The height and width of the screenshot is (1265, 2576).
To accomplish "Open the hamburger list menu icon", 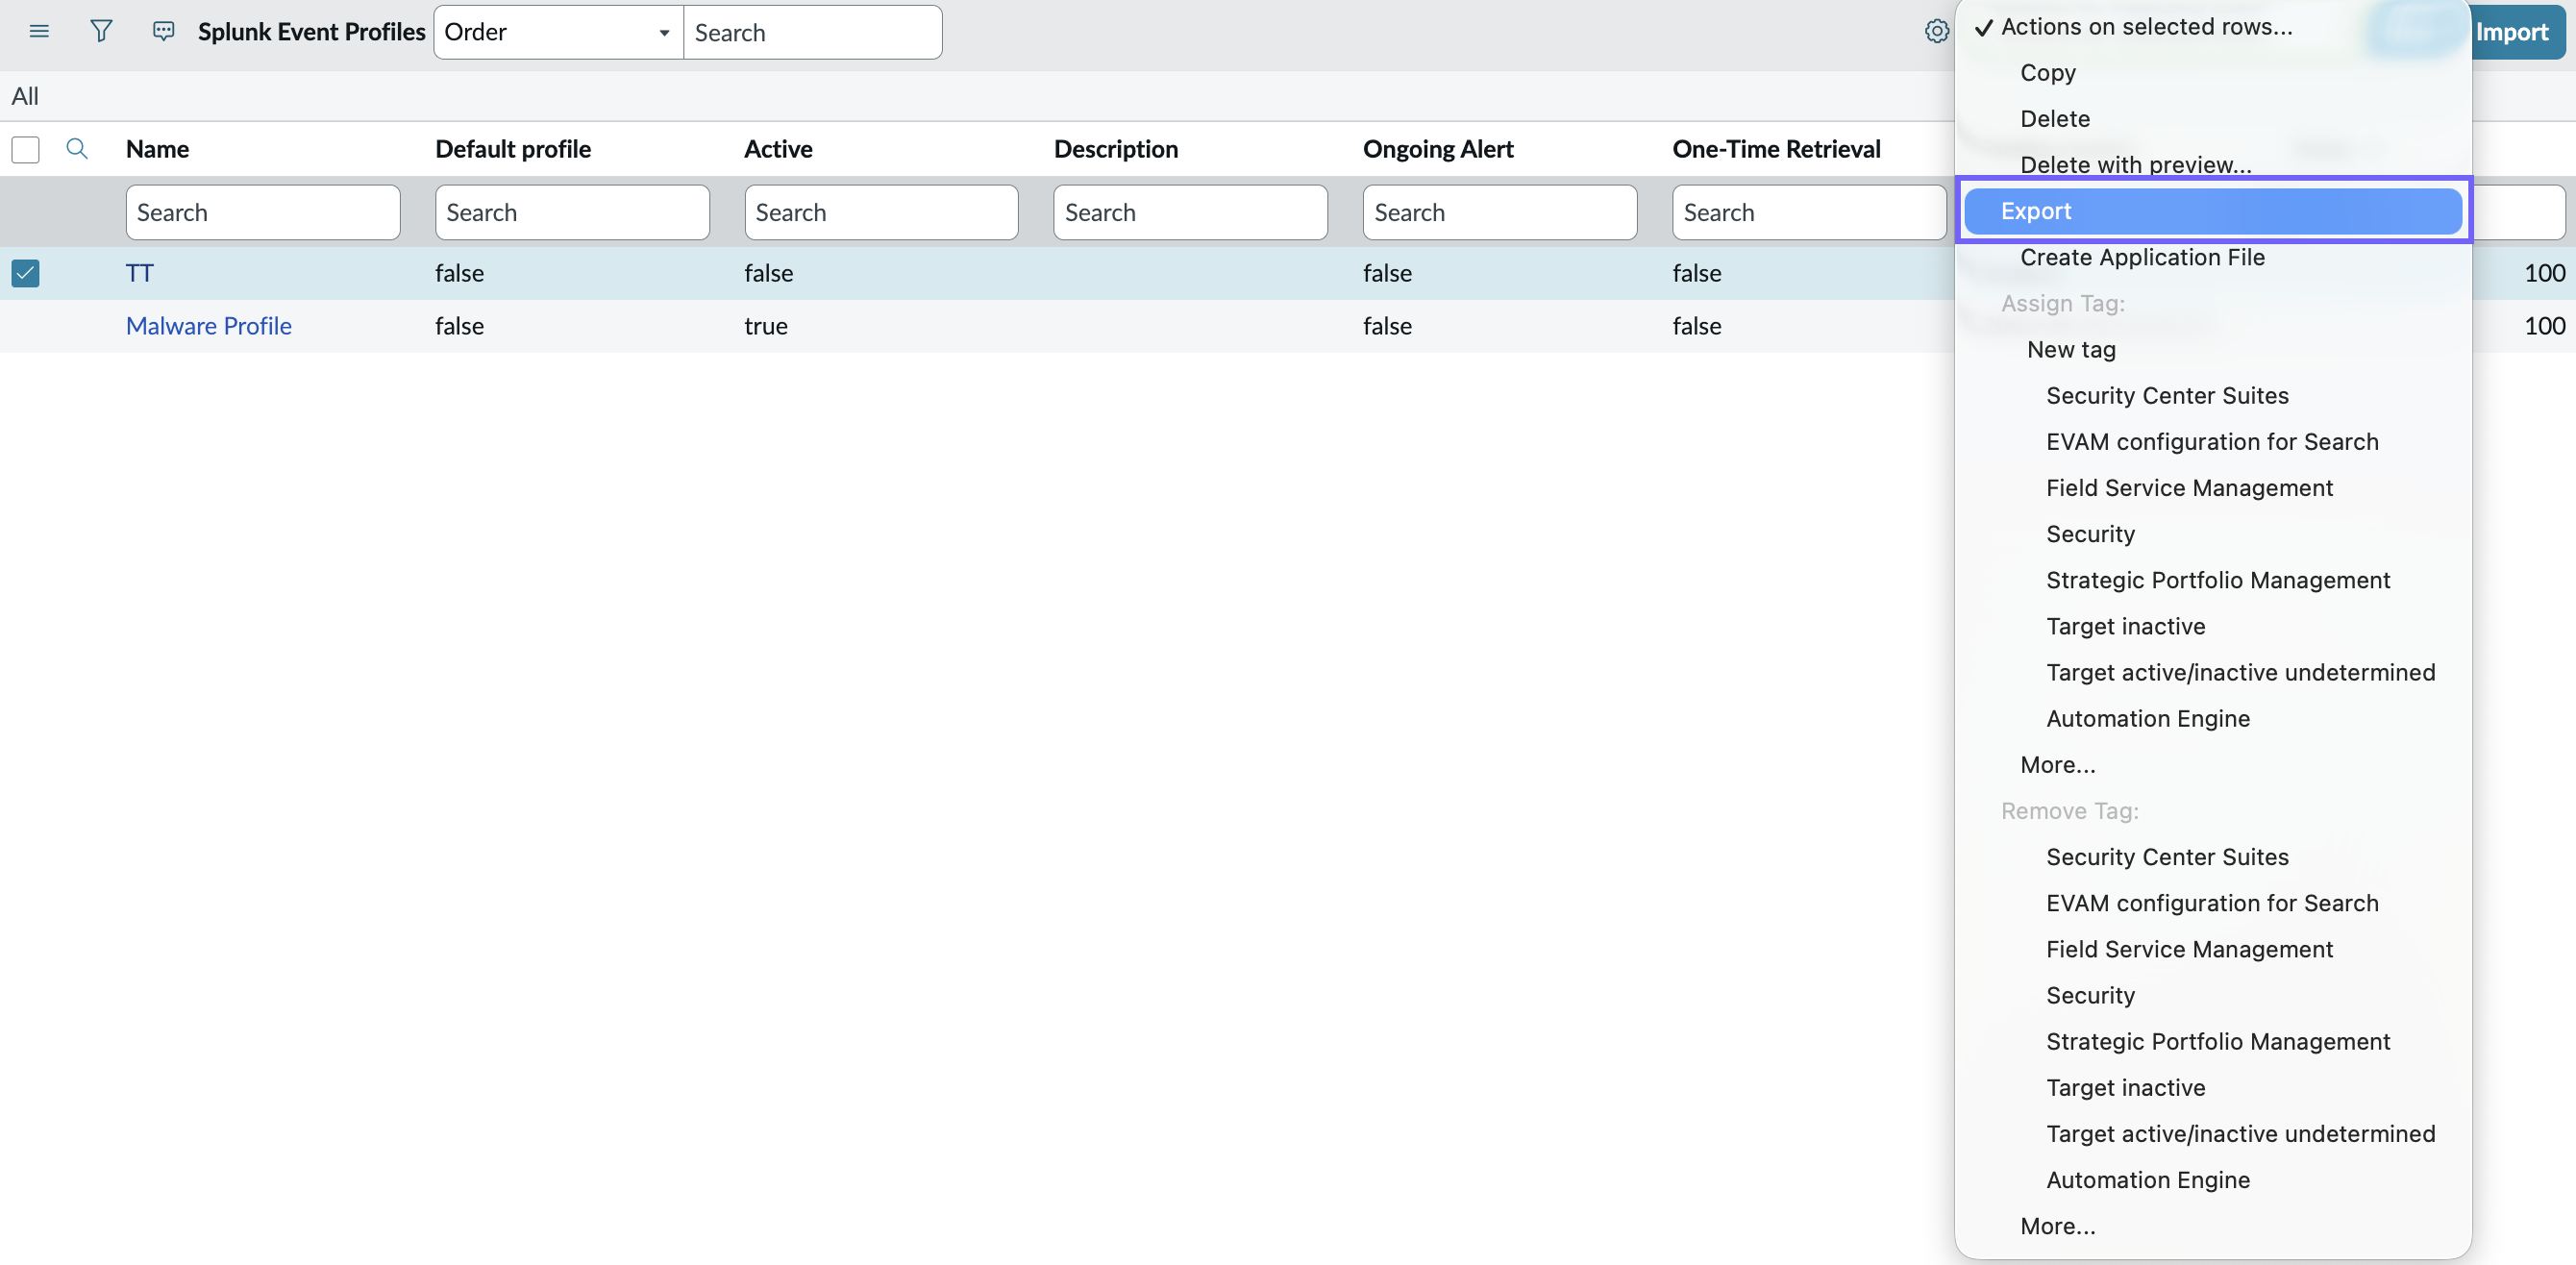I will (x=39, y=32).
